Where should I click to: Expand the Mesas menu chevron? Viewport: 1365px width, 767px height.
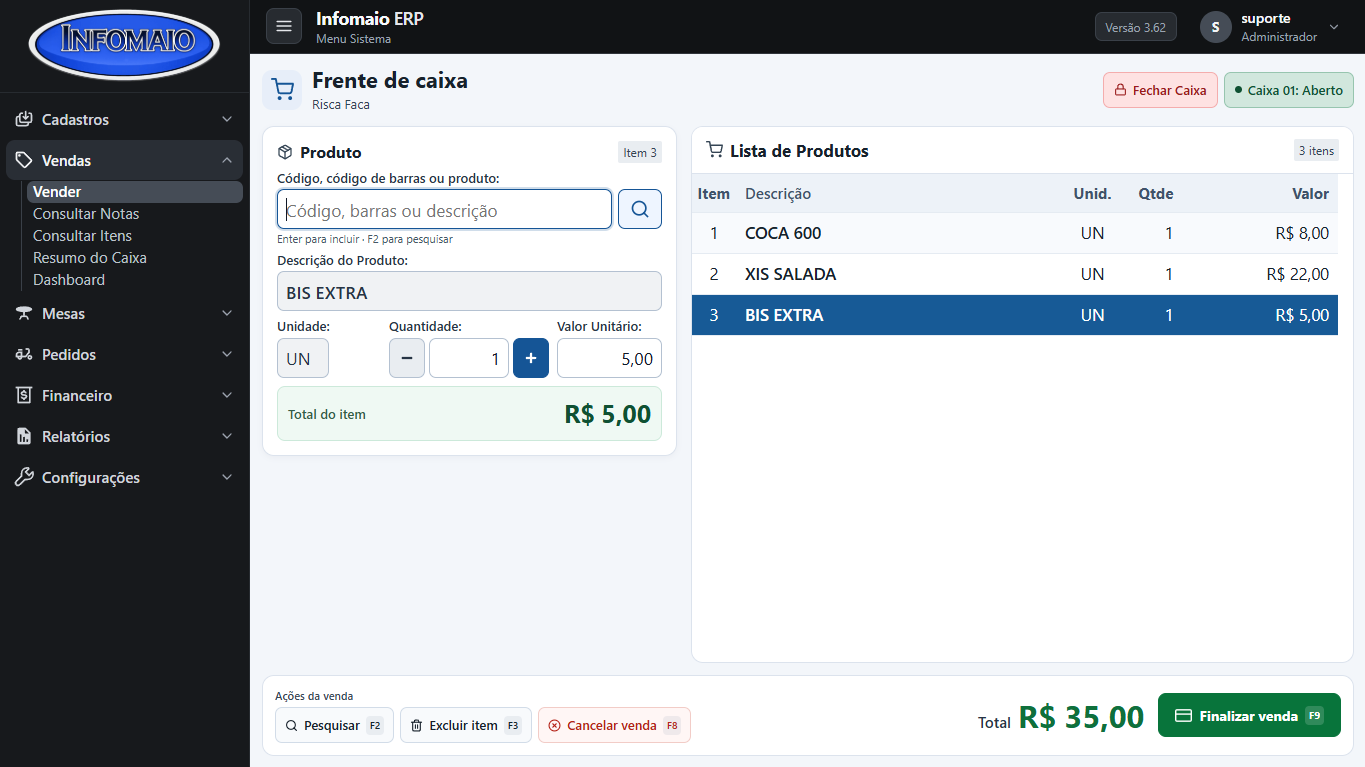click(x=226, y=313)
